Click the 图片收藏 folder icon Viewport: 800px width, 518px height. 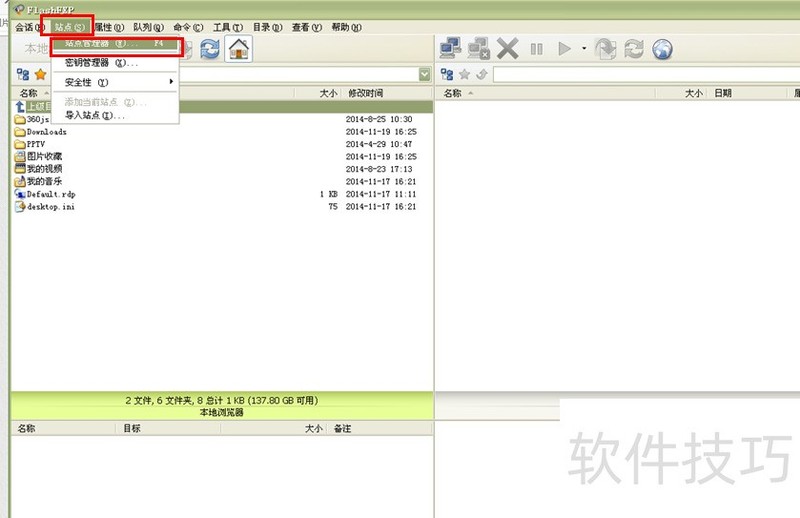tap(20, 156)
